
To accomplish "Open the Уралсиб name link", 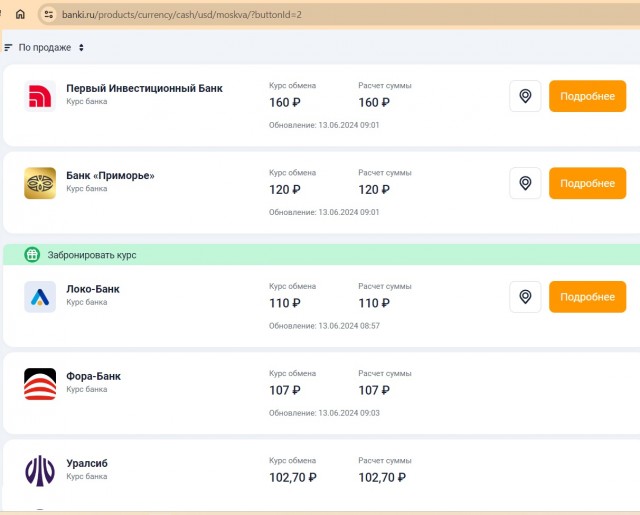I will coord(87,463).
